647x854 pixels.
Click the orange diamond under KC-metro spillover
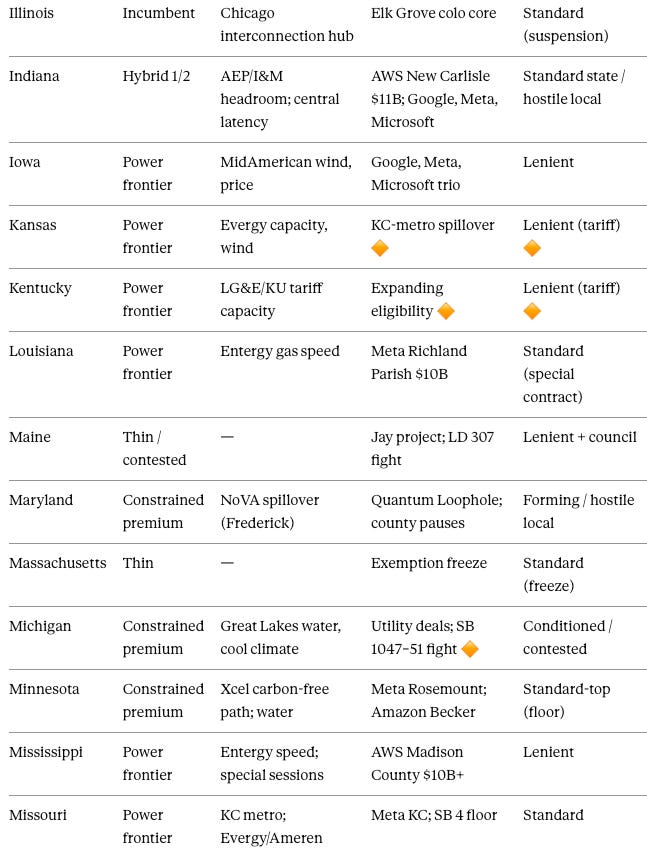pos(380,248)
